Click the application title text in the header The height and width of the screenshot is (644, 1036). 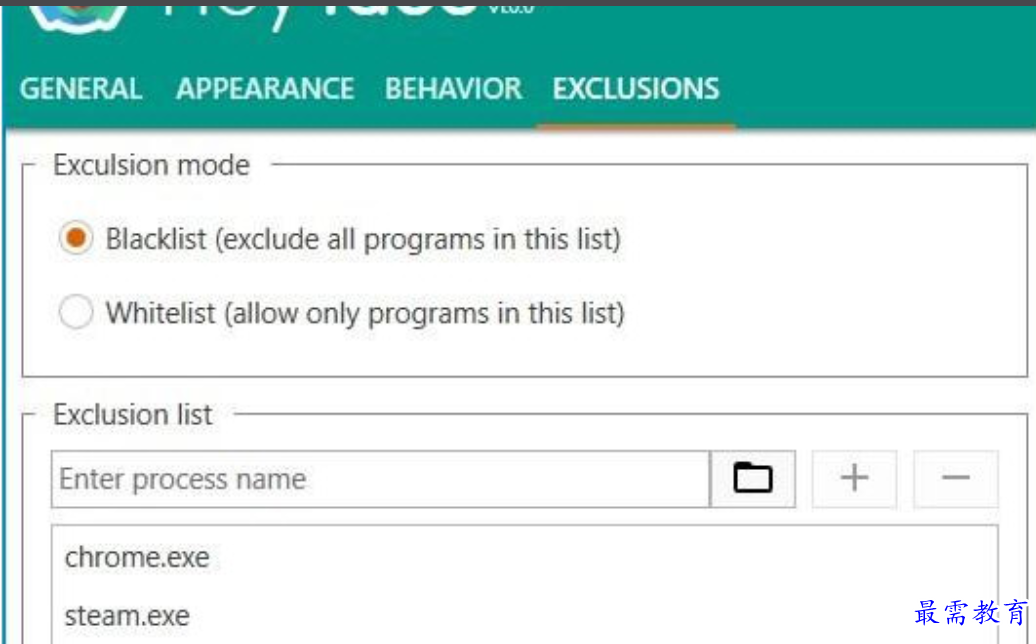pyautogui.click(x=318, y=12)
